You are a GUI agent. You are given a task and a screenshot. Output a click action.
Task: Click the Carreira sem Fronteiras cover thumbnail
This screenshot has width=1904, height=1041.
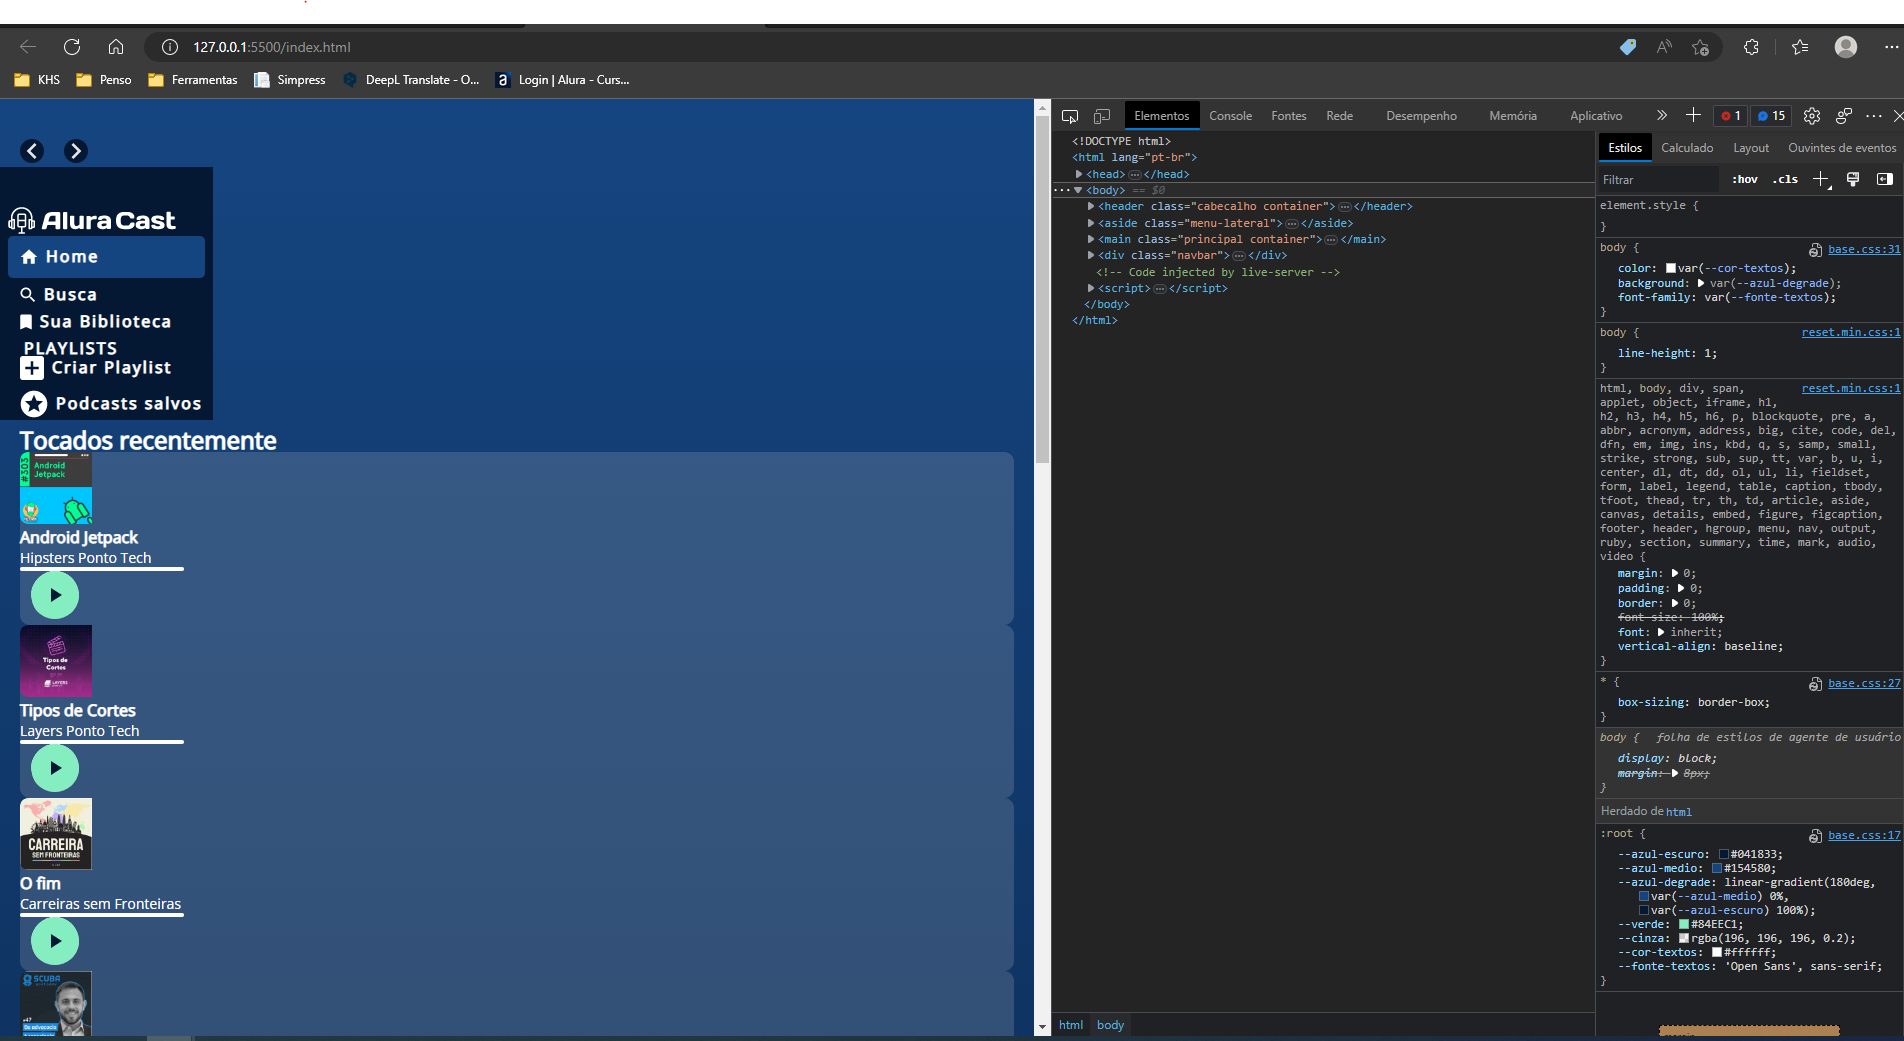pos(56,834)
